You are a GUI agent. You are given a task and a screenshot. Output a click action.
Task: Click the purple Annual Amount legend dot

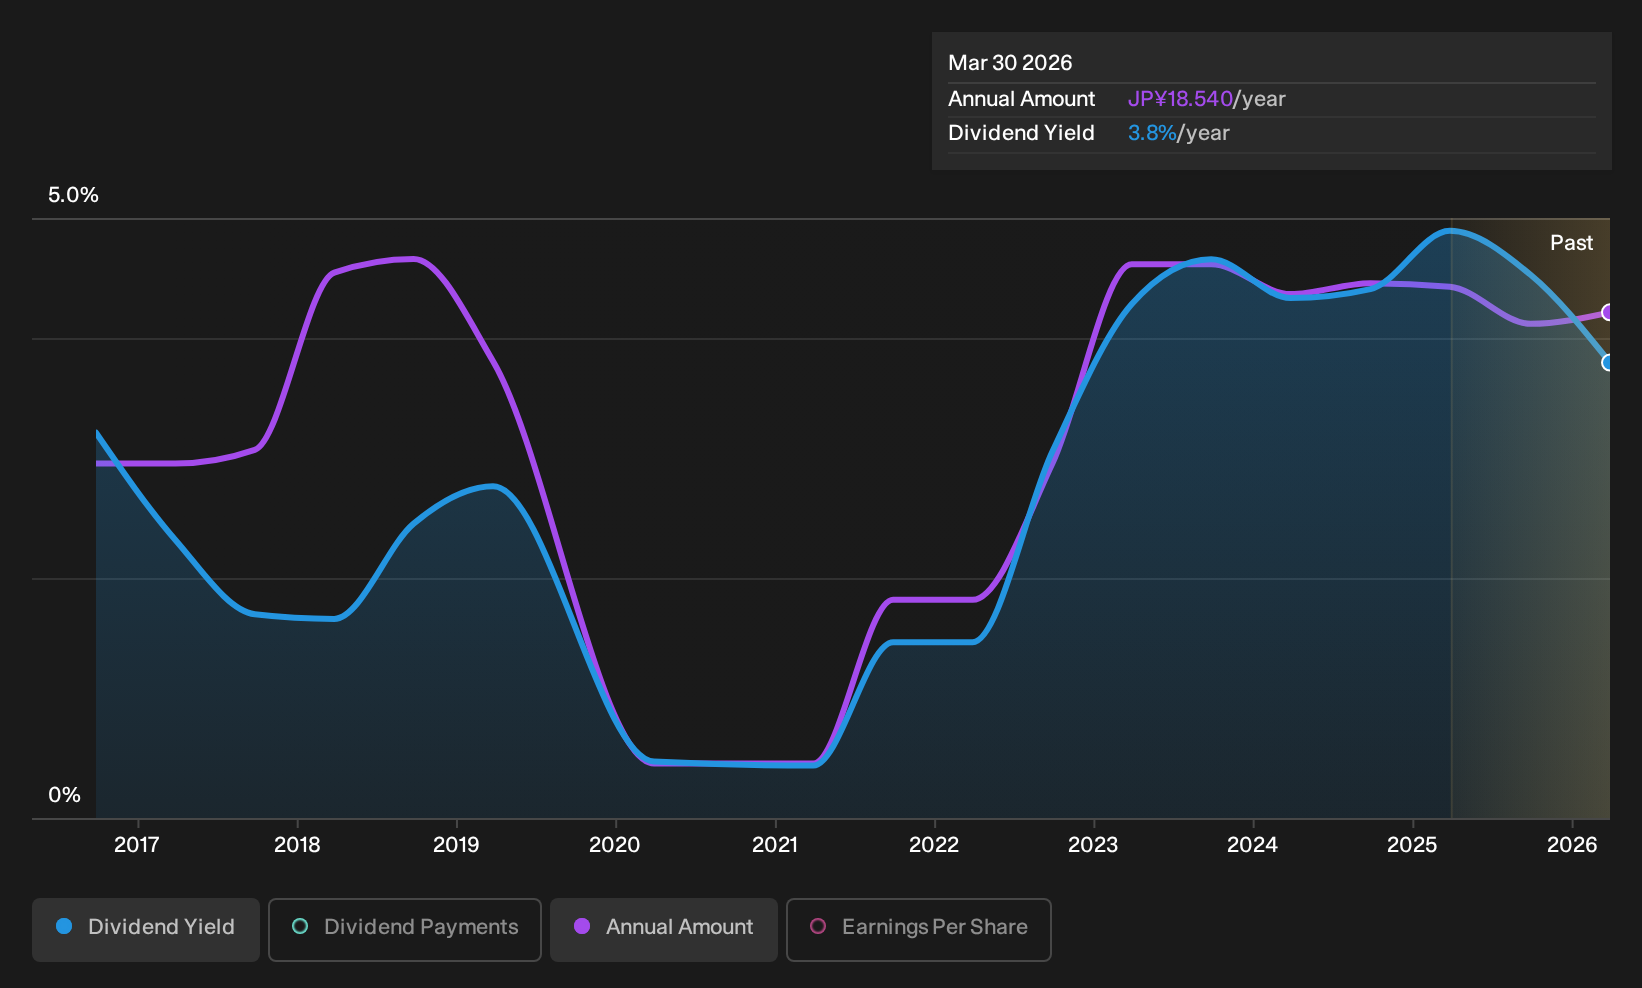[x=582, y=926]
